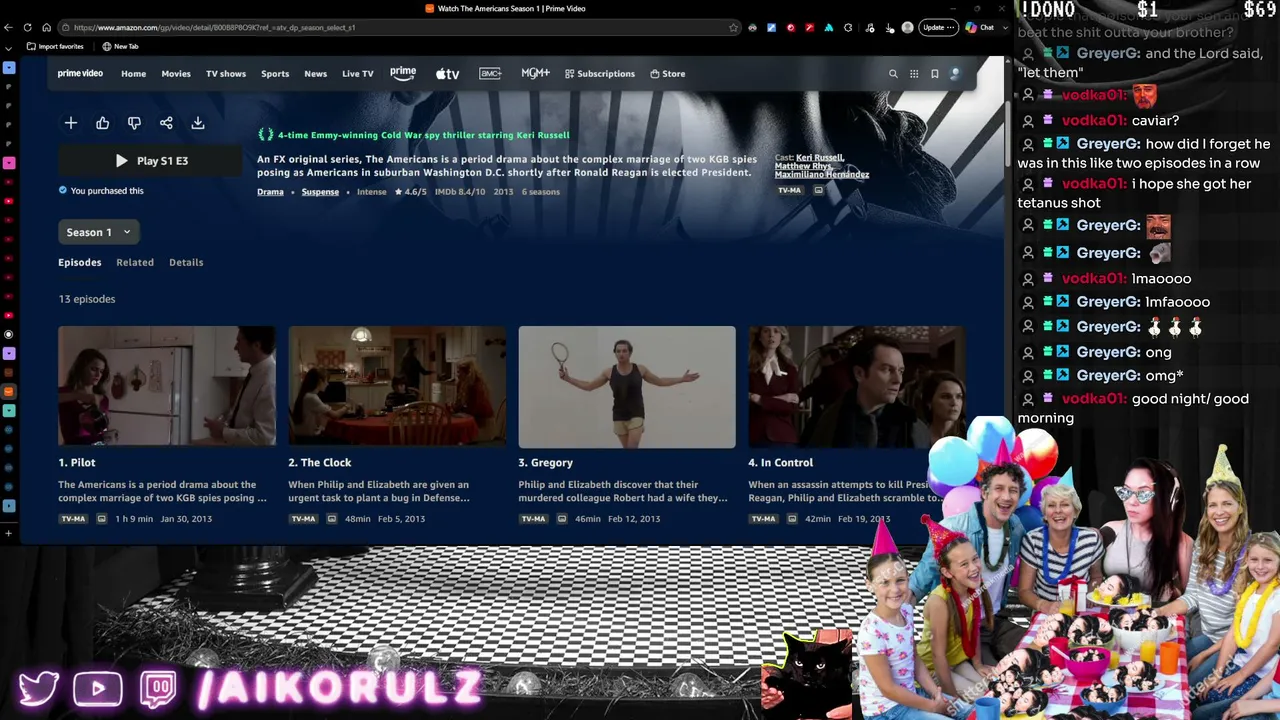Open the Sports menu item
Viewport: 1280px width, 720px height.
pos(275,74)
